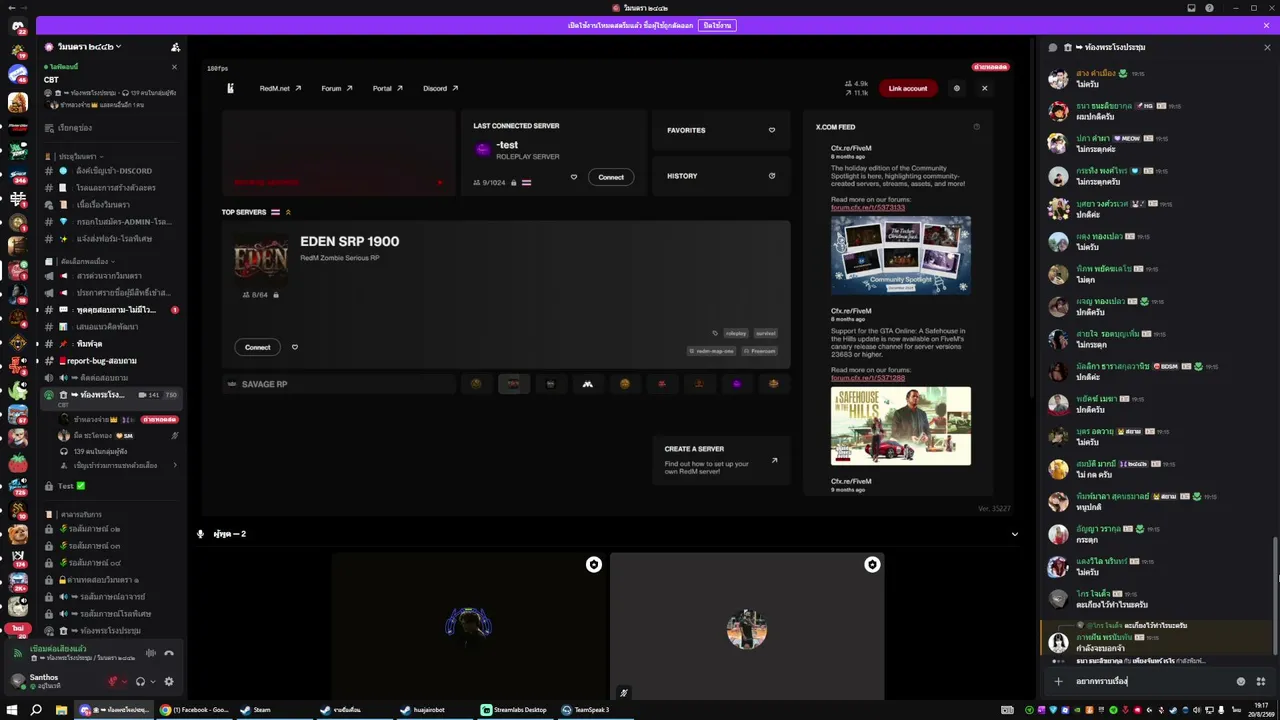Open the attachment plus button in chat
The width and height of the screenshot is (1280, 720).
[x=1058, y=681]
